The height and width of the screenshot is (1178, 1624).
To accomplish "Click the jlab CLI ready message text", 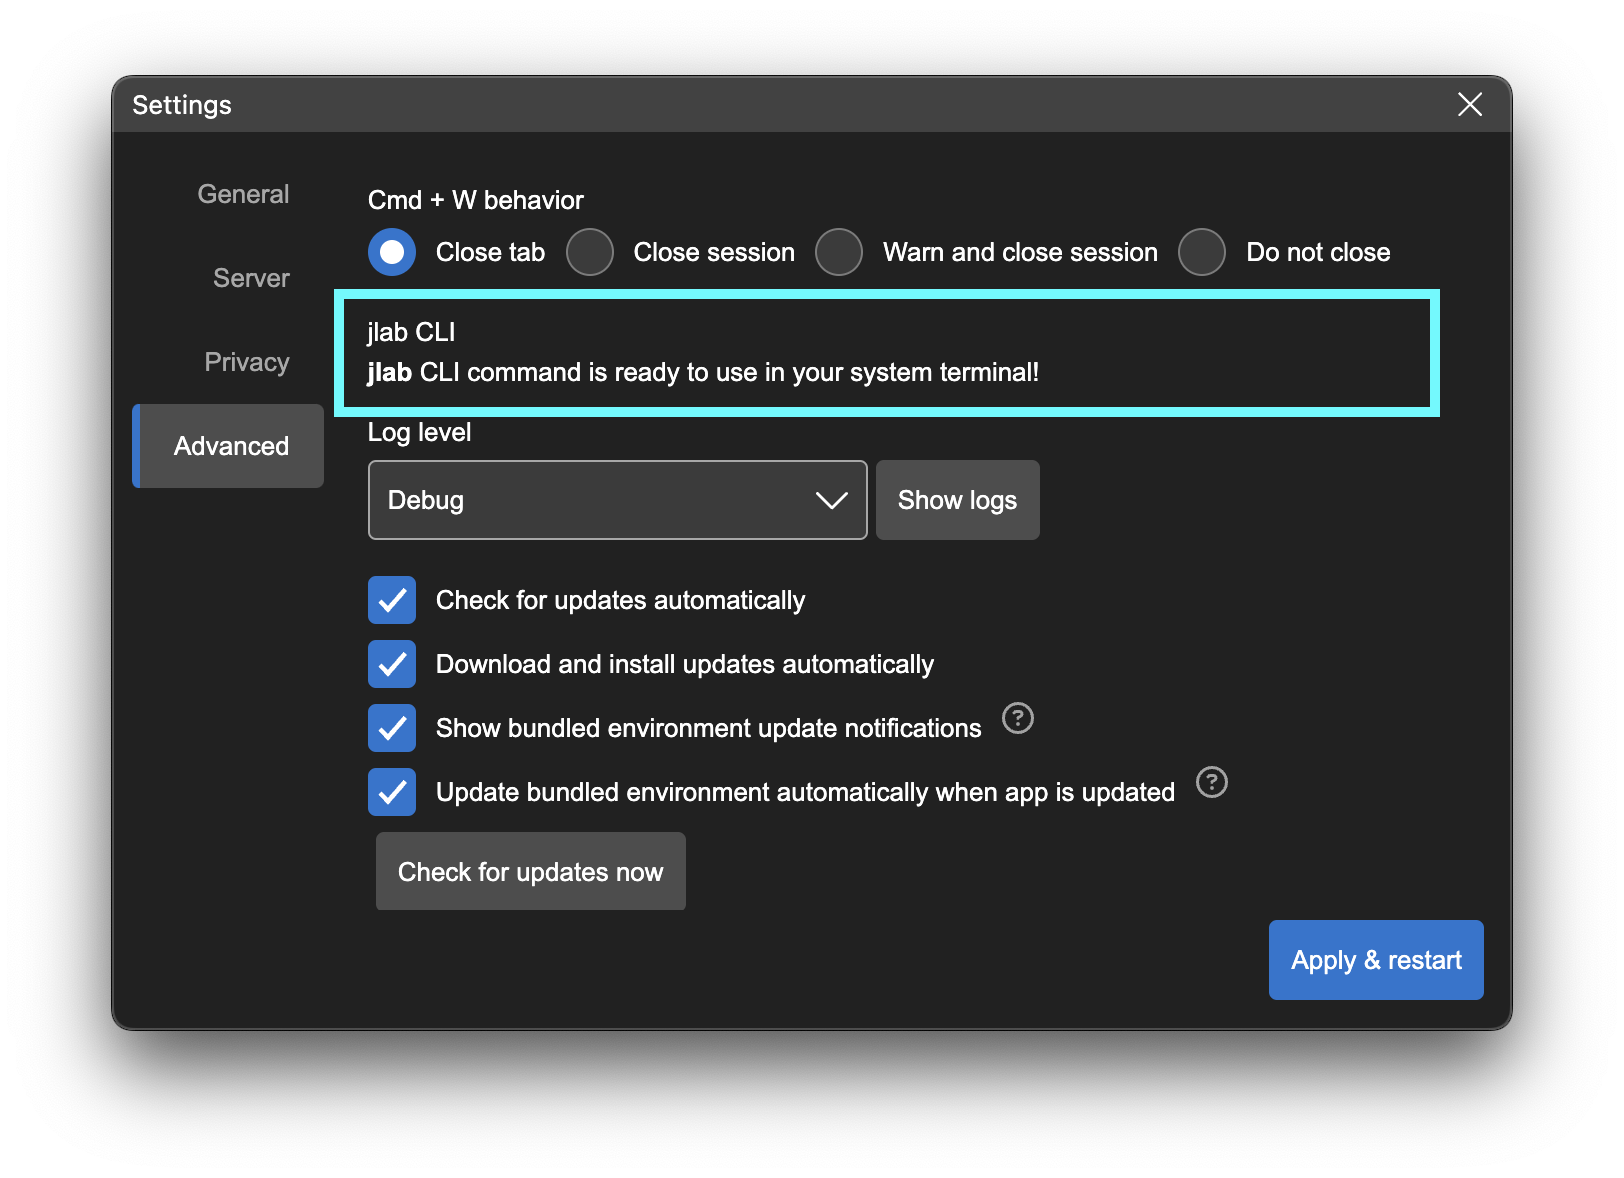I will pyautogui.click(x=703, y=372).
